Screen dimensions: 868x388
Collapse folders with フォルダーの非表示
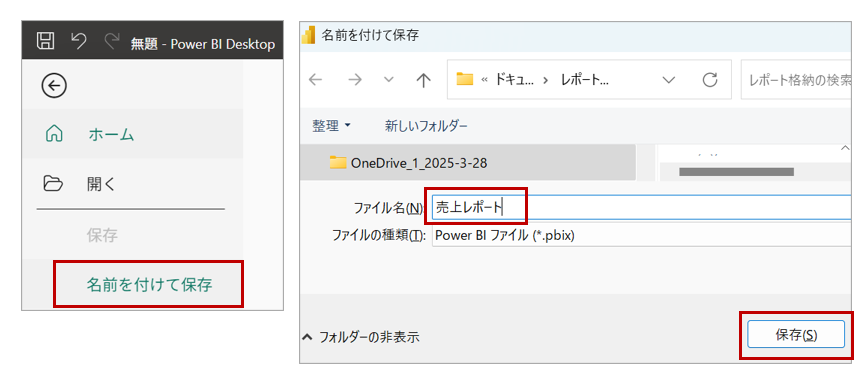360,337
